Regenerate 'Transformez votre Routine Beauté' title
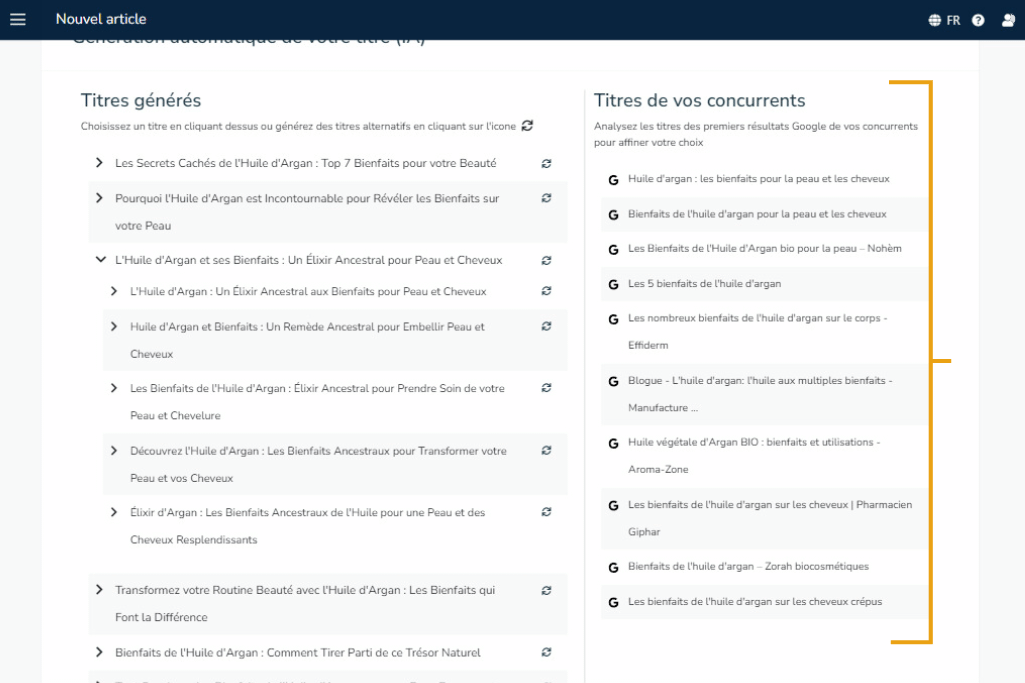This screenshot has width=1025, height=683. (546, 591)
